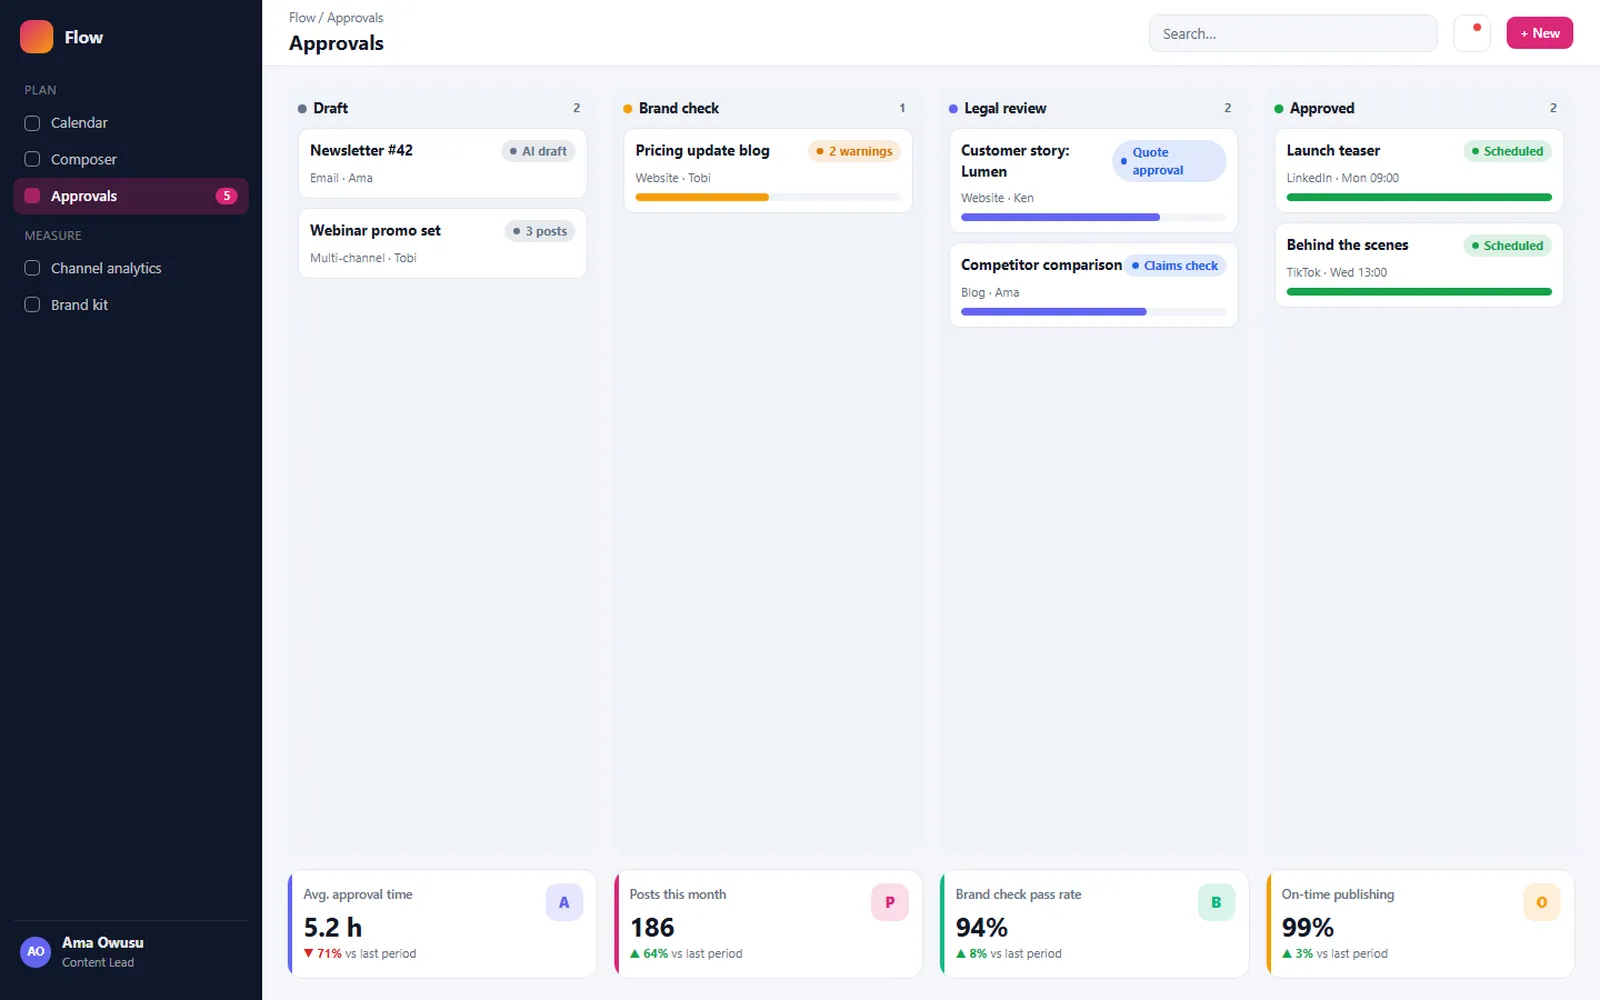This screenshot has height=1000, width=1600.
Task: Click the Pricing update blog progress bar
Action: (x=768, y=197)
